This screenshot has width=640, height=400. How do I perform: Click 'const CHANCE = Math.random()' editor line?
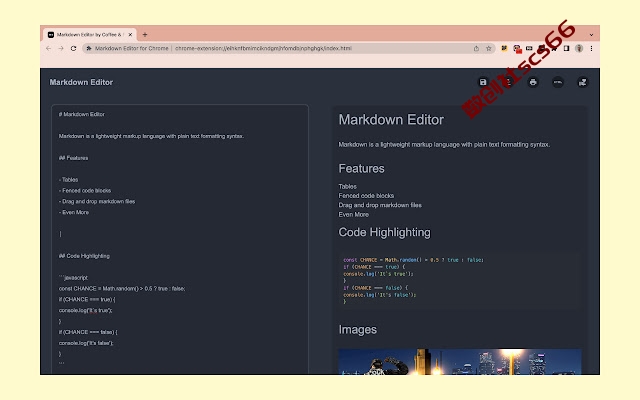tap(122, 289)
